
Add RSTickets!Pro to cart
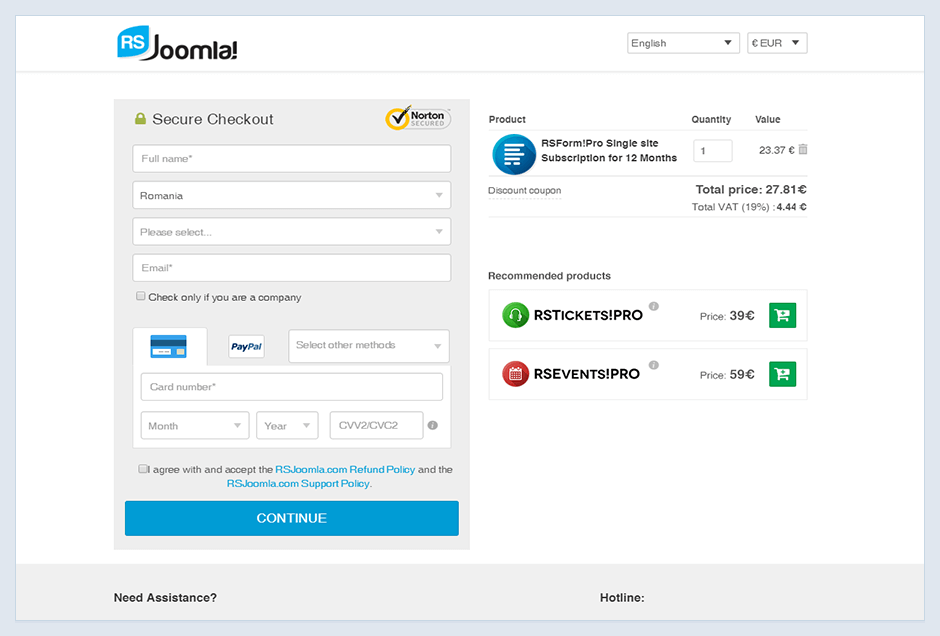pos(782,316)
